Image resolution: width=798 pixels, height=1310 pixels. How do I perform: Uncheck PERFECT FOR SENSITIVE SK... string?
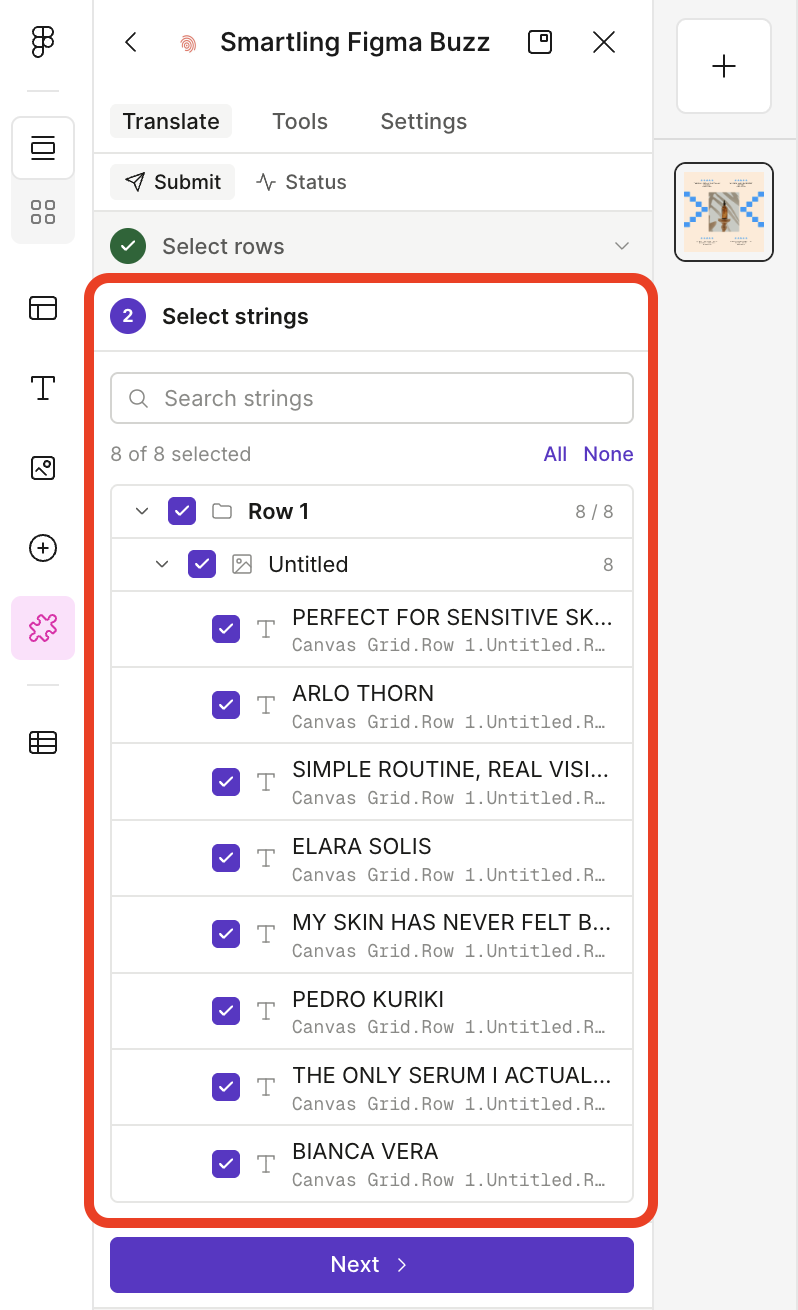coord(226,629)
